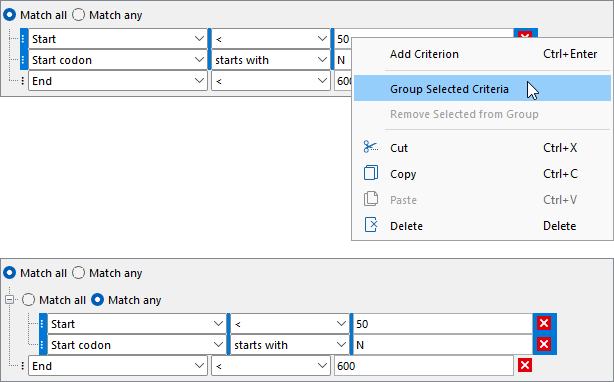Select Match any in ungrouped panel
This screenshot has height=382, width=614.
point(78,15)
